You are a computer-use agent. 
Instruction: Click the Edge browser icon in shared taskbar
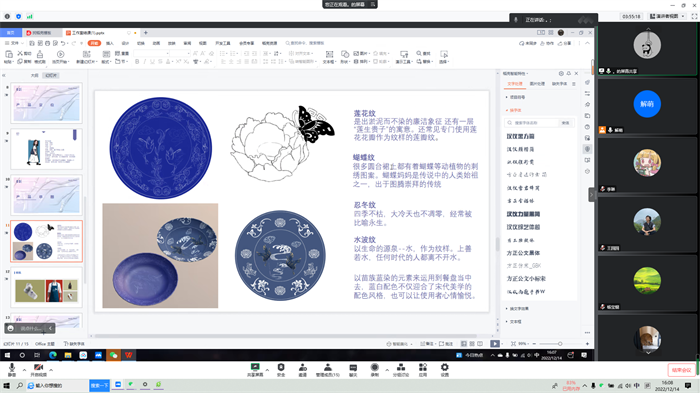pyautogui.click(x=53, y=355)
